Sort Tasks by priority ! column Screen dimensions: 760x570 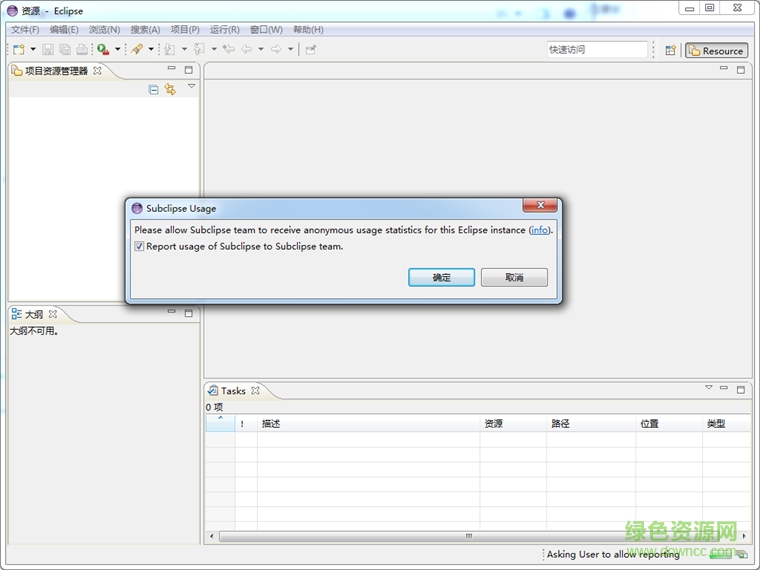(x=246, y=424)
